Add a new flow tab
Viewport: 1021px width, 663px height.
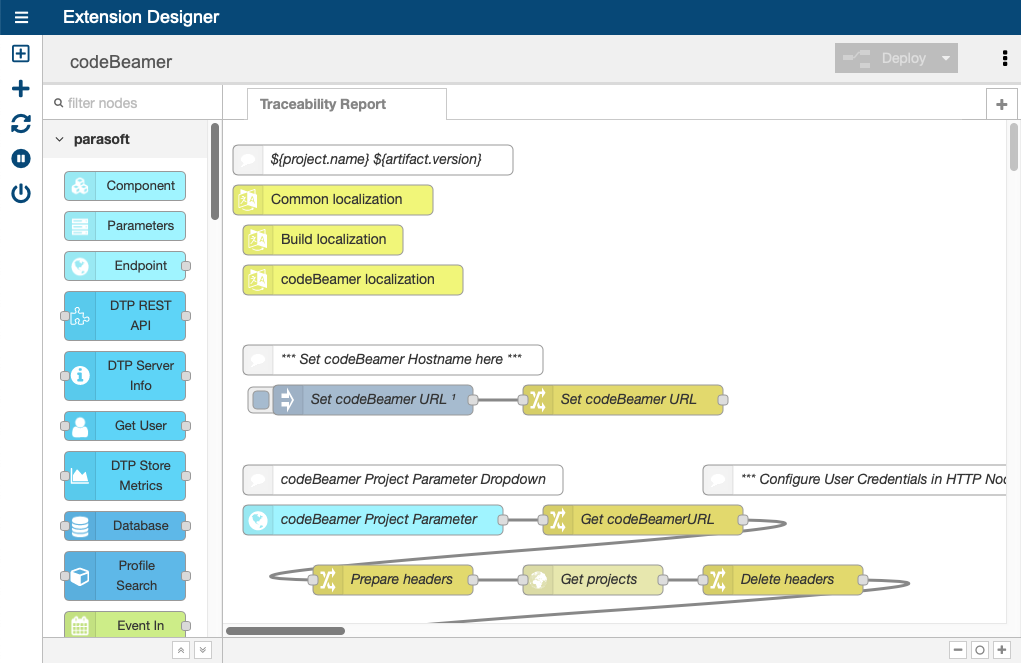pos(1001,104)
